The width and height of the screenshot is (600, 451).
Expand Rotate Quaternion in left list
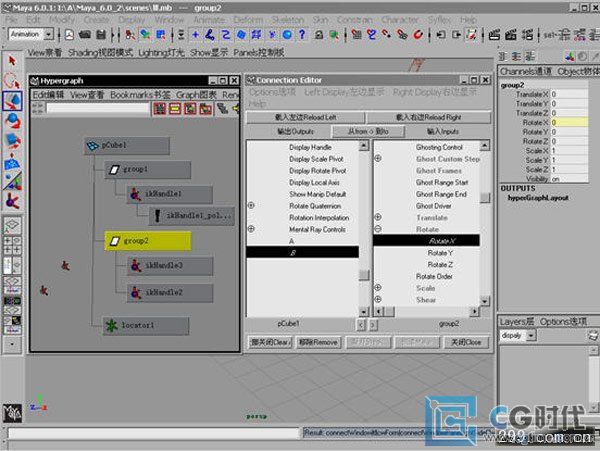pyautogui.click(x=251, y=205)
